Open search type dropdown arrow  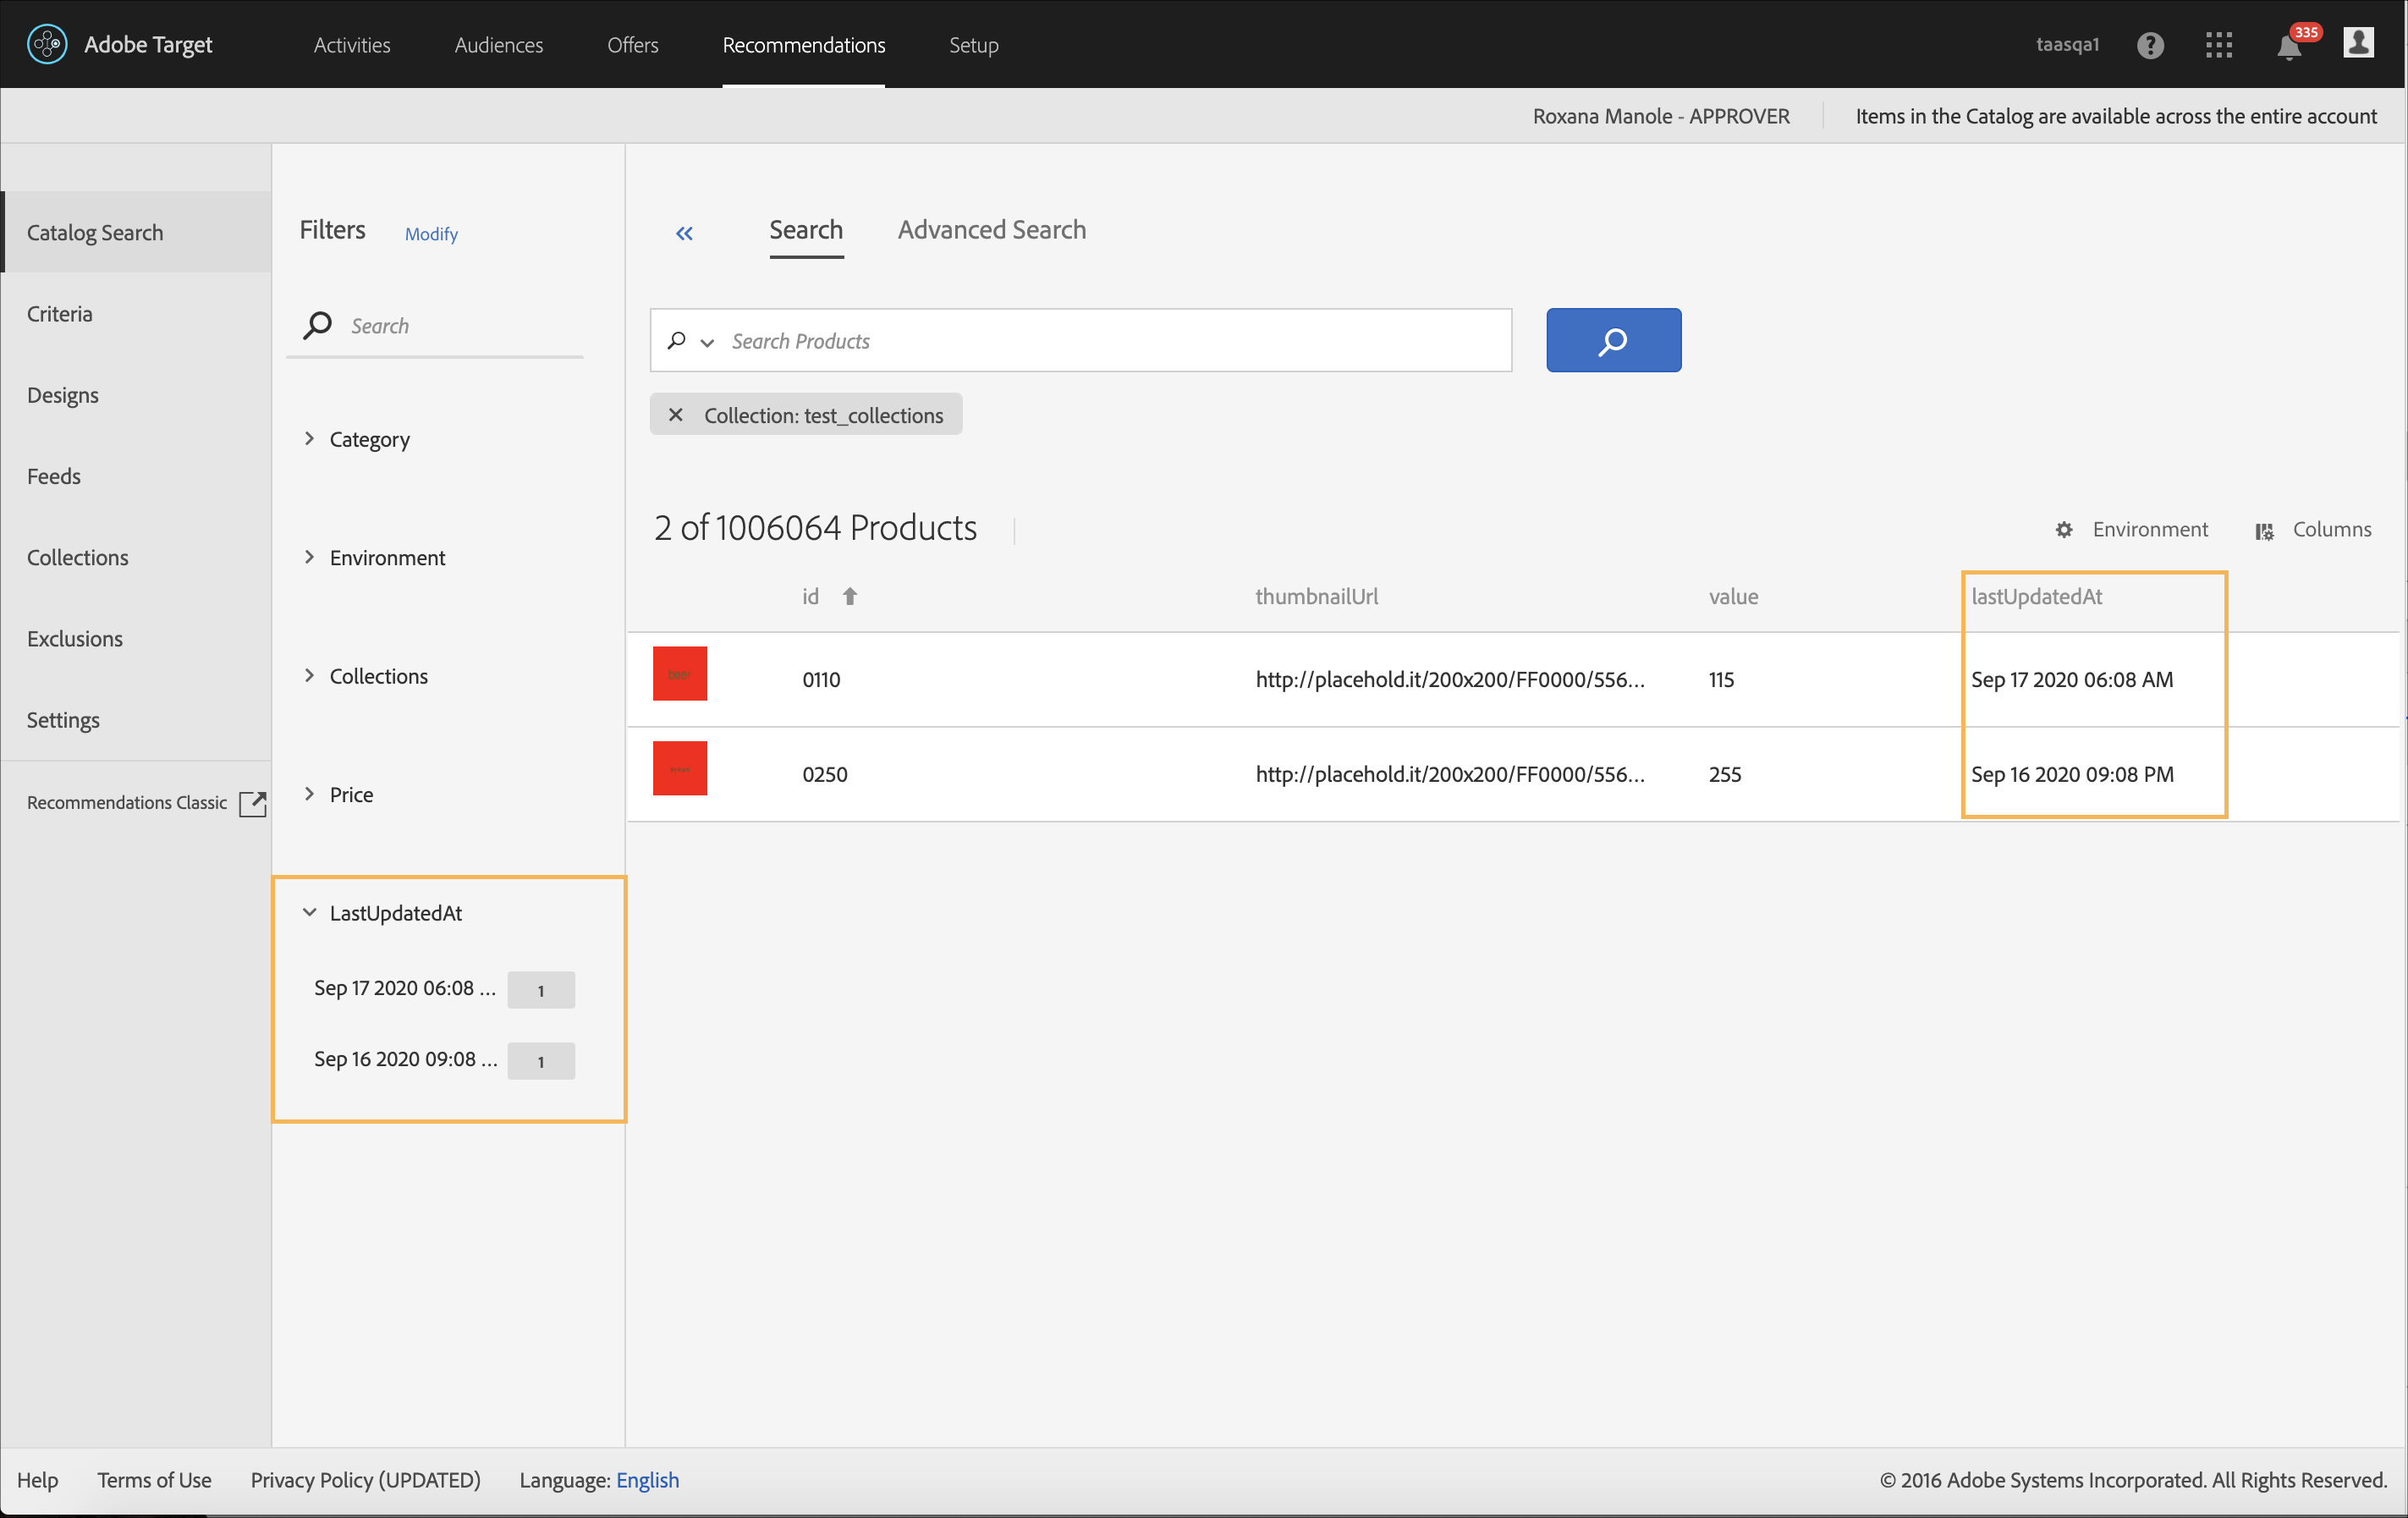707,343
